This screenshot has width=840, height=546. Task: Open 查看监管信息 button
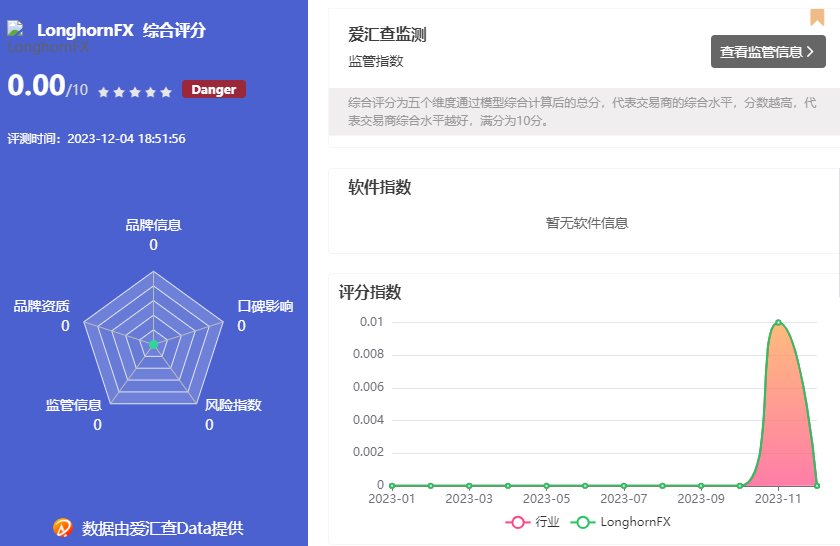[x=768, y=51]
